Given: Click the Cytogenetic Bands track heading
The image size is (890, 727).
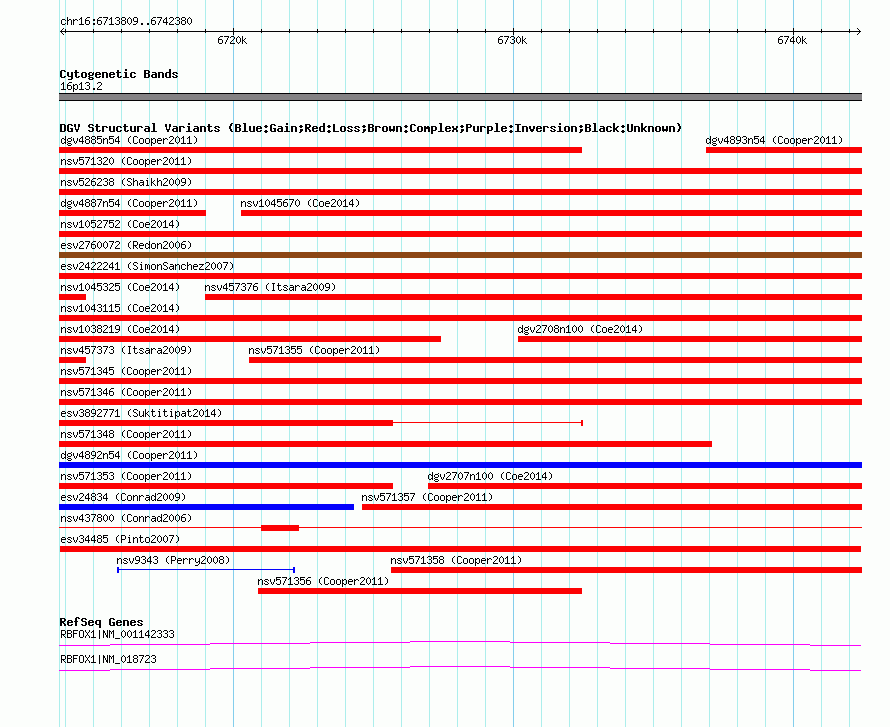Looking at the screenshot, I should click(x=119, y=74).
